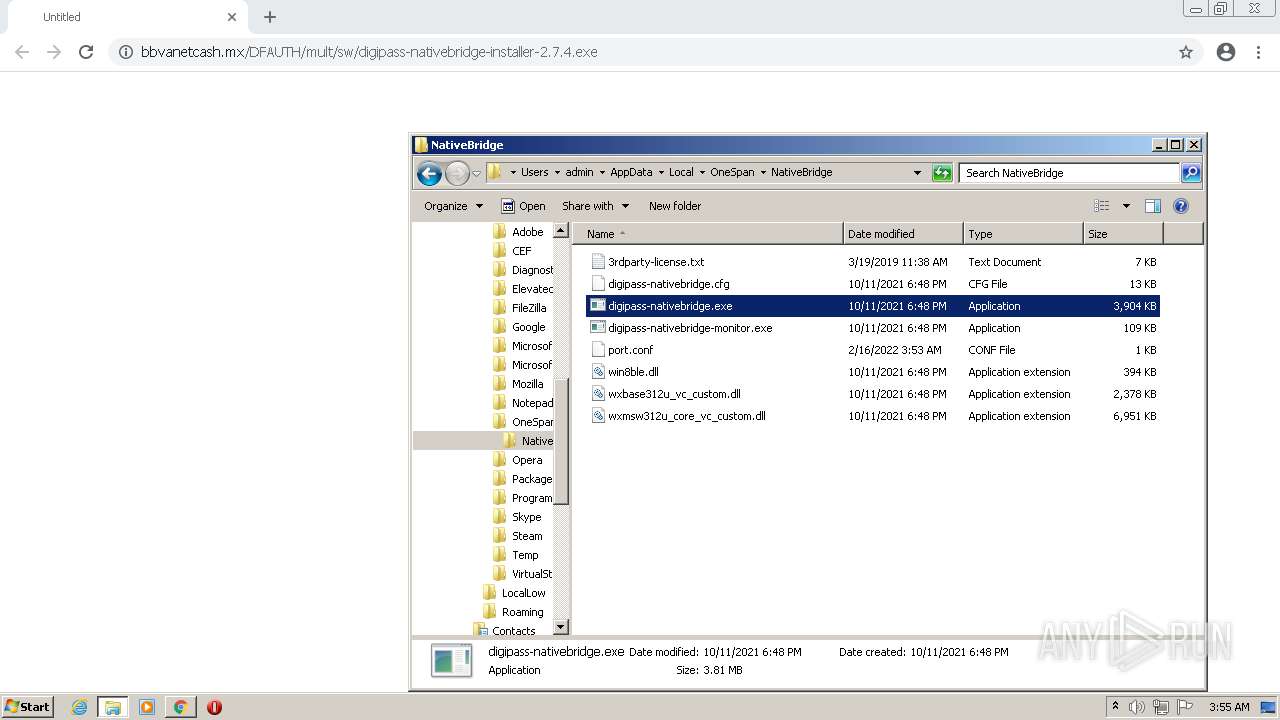Go to Local in breadcrumb path
1280x720 pixels.
point(681,172)
